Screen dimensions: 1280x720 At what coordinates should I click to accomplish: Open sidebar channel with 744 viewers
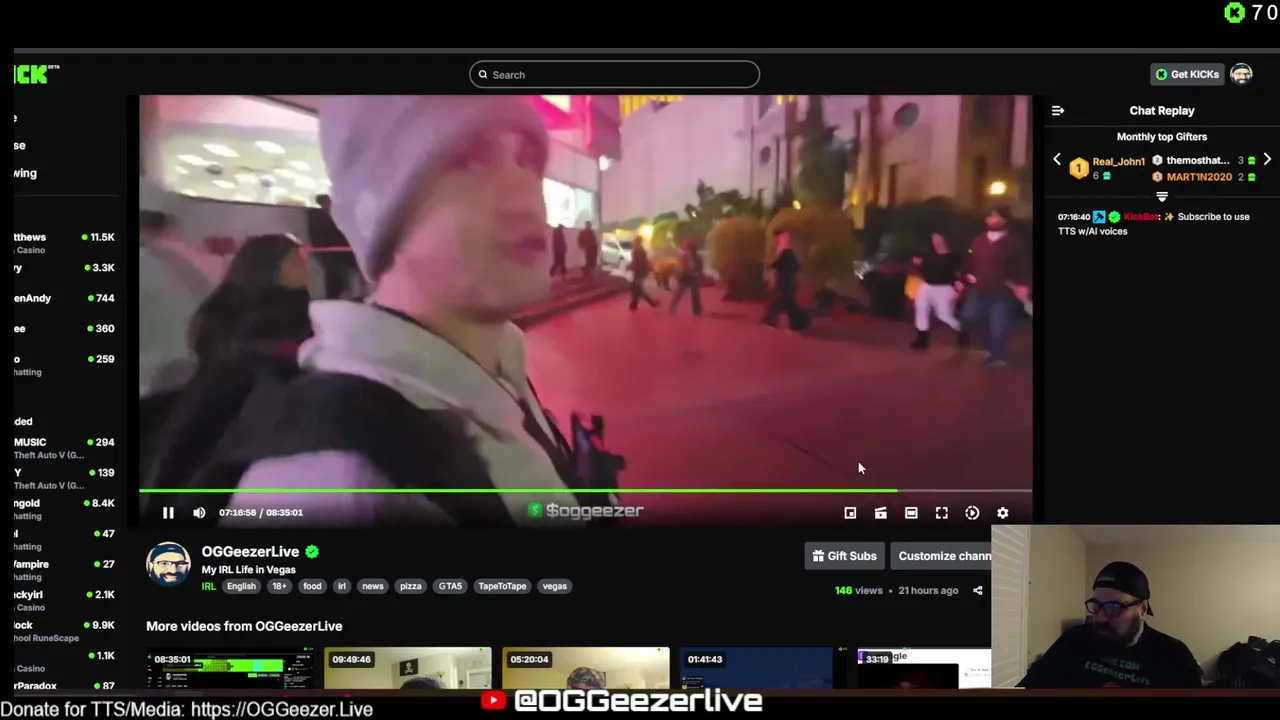pyautogui.click(x=65, y=298)
